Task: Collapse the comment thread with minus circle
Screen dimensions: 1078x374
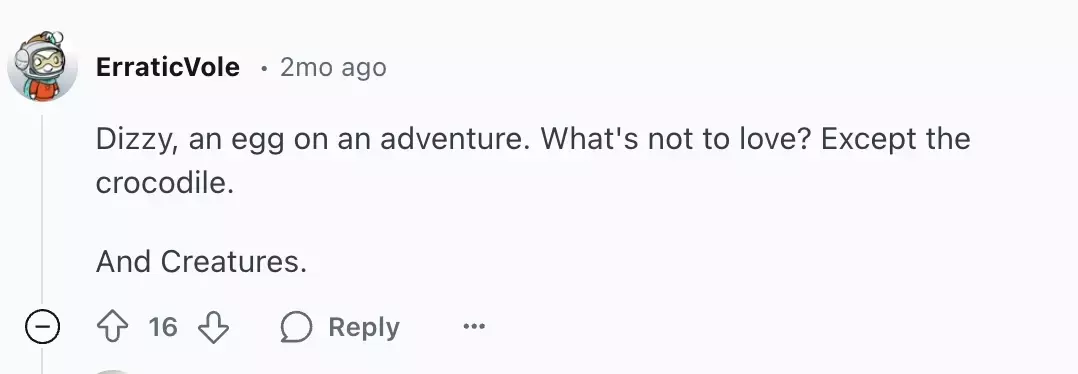Action: click(x=43, y=326)
